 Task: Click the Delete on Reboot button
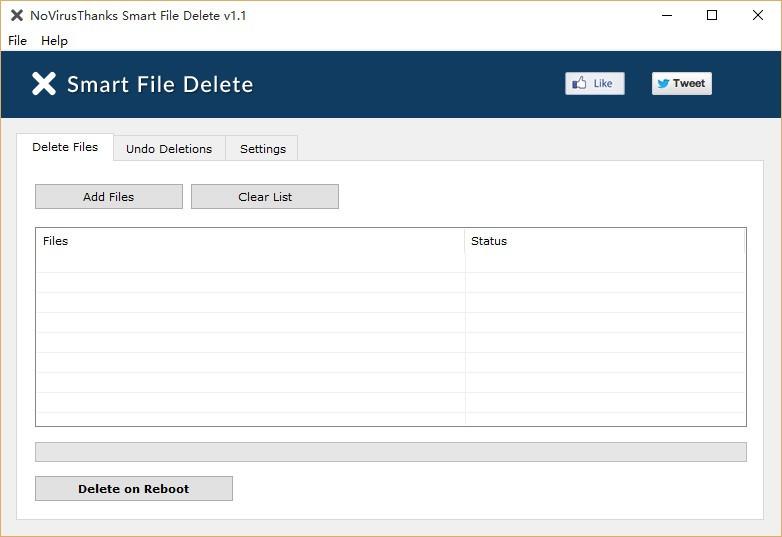134,489
